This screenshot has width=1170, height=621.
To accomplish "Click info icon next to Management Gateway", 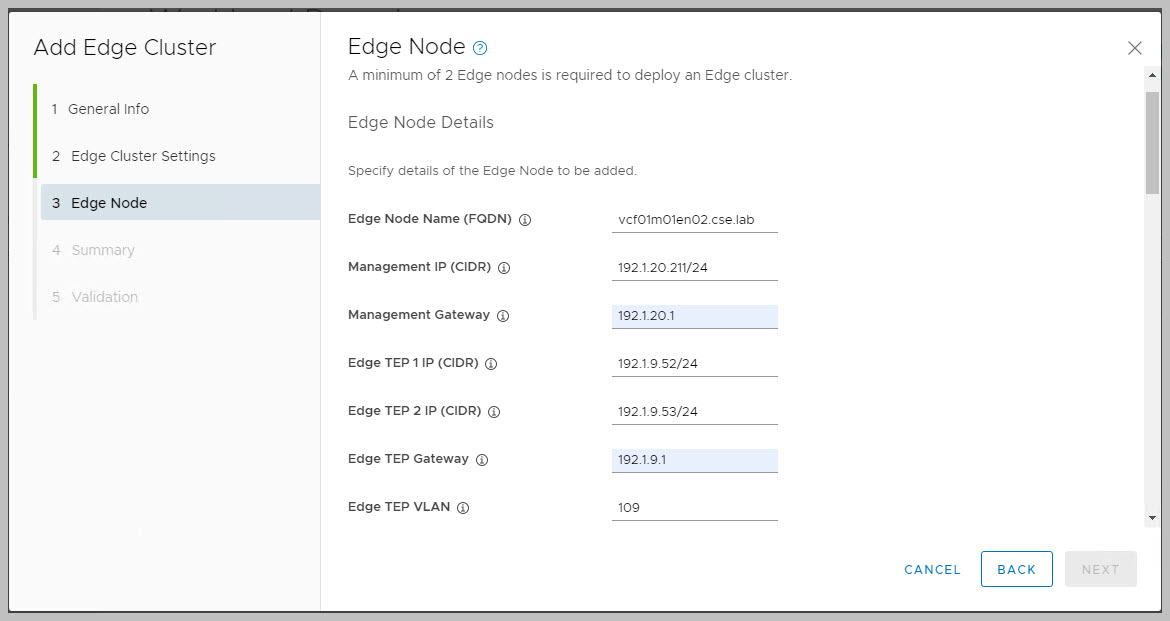I will tap(503, 316).
